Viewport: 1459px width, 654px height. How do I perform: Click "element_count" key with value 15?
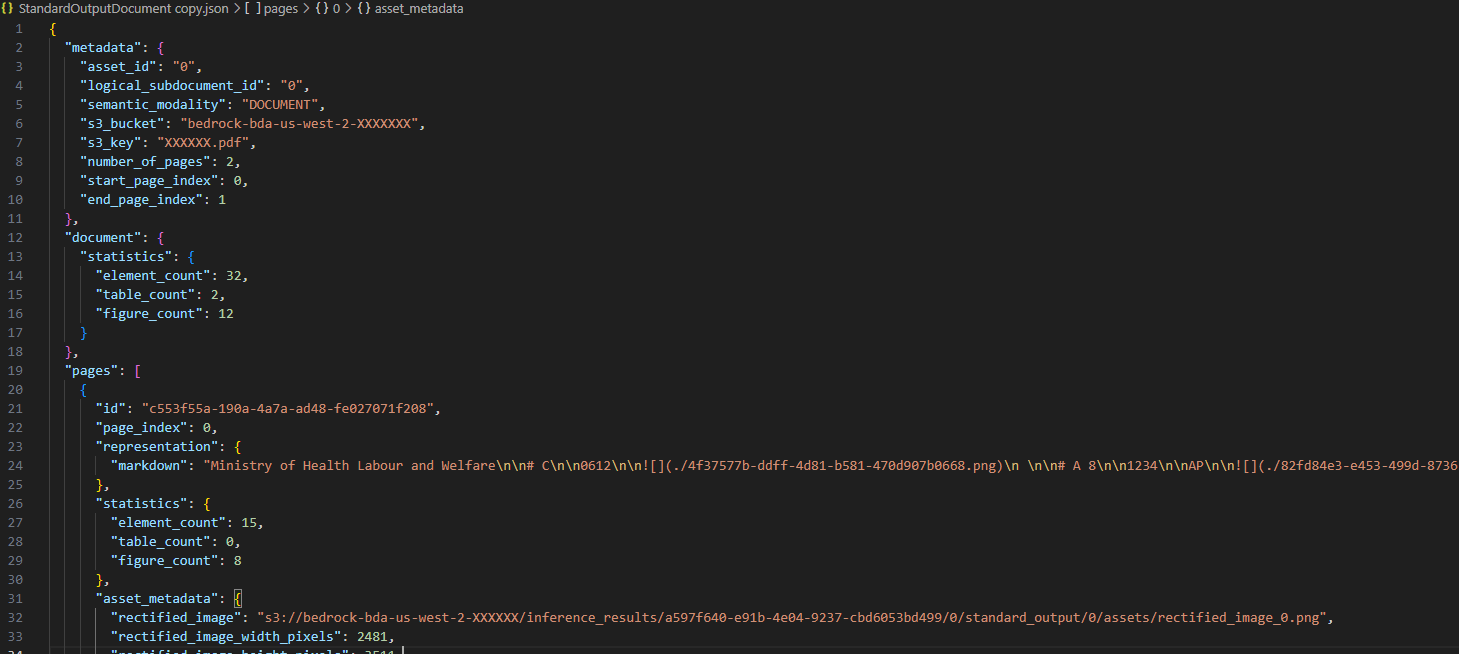click(x=168, y=522)
